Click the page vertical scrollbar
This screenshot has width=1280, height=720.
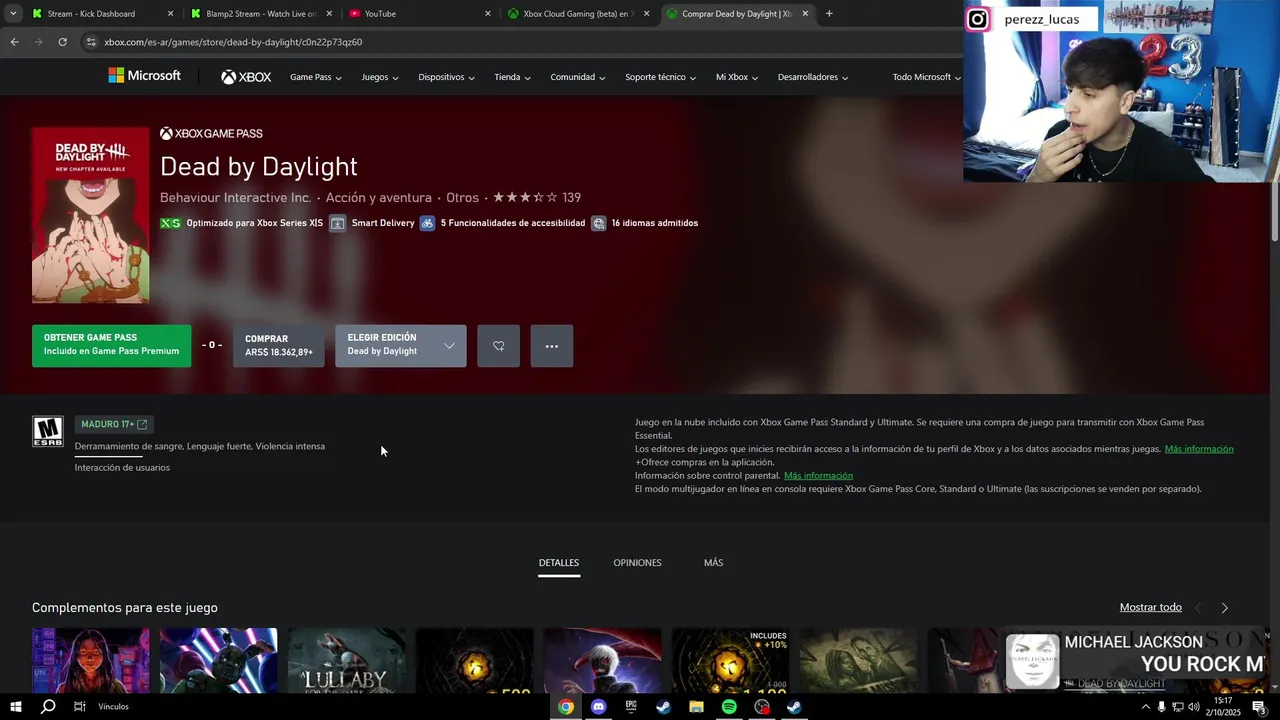[1274, 212]
